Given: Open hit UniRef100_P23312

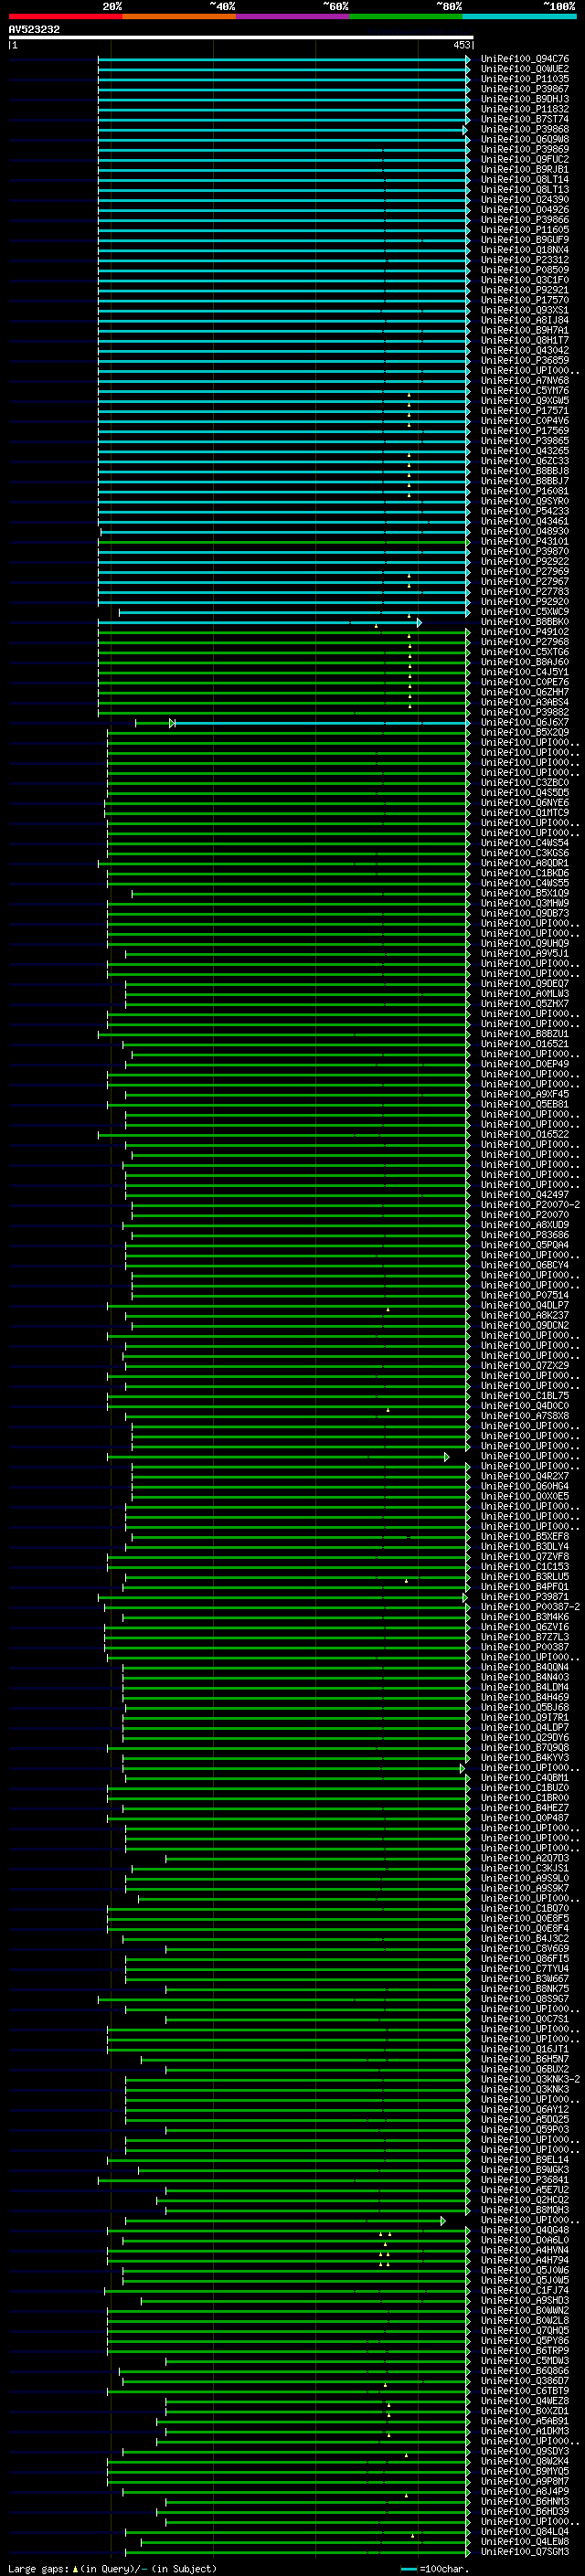Looking at the screenshot, I should click(x=525, y=260).
